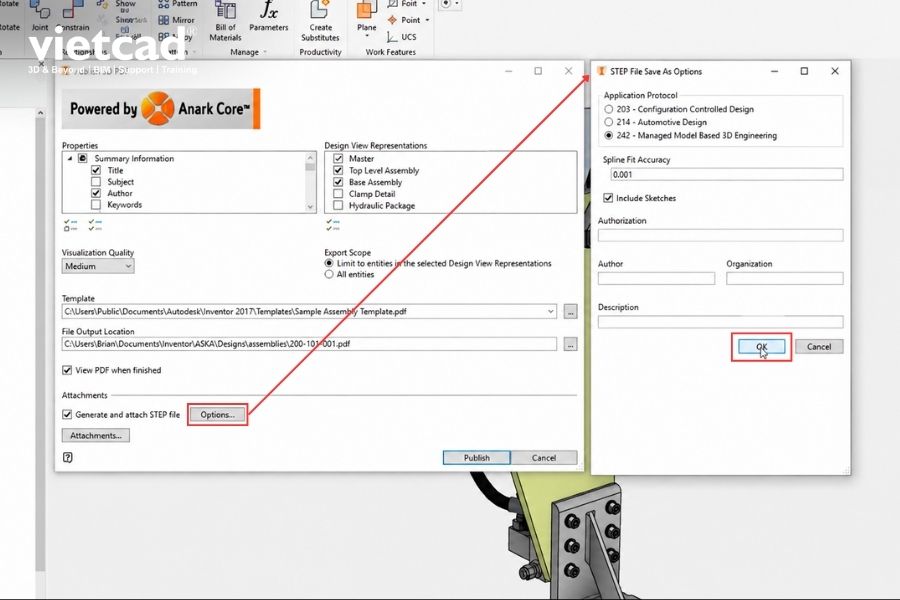Toggle Top Level Assembly checkbox
Viewport: 900px width, 600px height.
(x=338, y=171)
